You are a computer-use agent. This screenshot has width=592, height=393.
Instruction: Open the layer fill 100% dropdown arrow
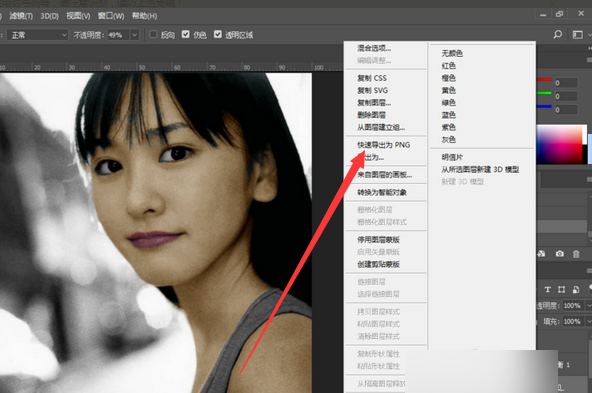tap(588, 321)
